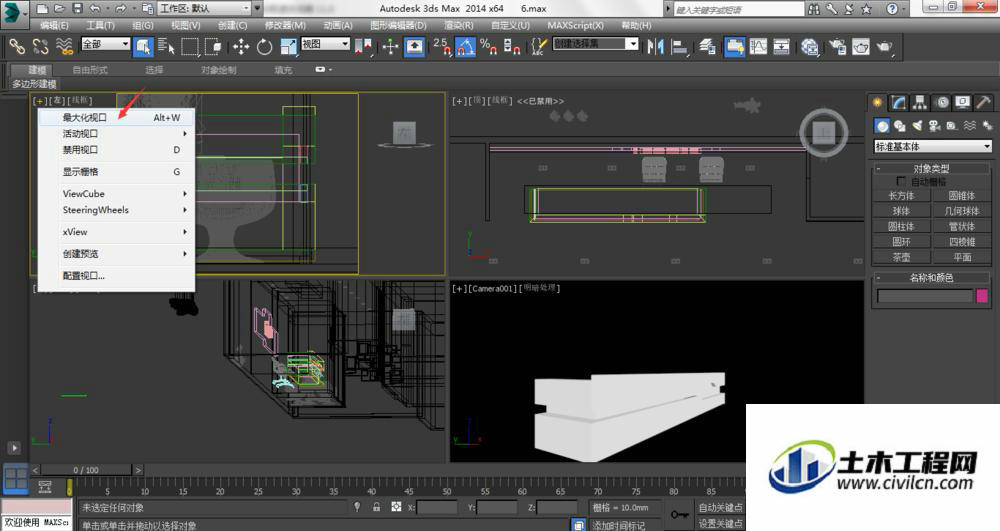Image resolution: width=1000 pixels, height=531 pixels.
Task: Open the Hierarchy panel tab
Action: coord(920,102)
